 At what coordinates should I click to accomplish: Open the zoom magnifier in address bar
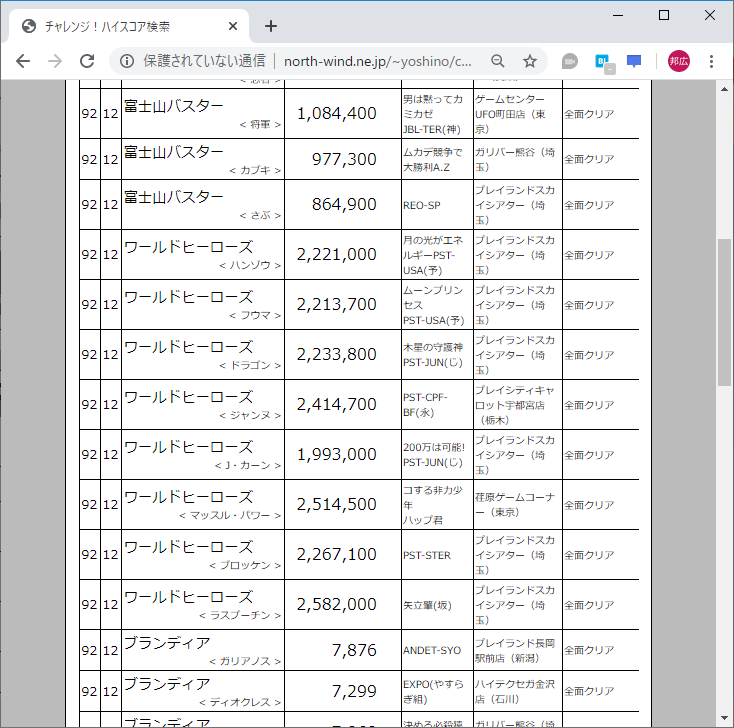point(498,61)
